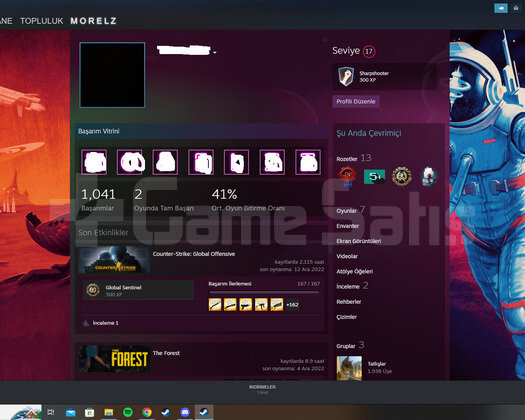Click the thumbs icon beside İnceleme 1
525x420 pixels.
click(86, 323)
